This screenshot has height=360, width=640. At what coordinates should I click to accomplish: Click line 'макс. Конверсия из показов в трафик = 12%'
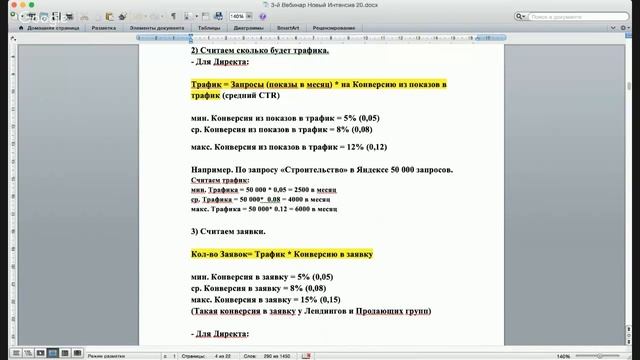coord(289,147)
